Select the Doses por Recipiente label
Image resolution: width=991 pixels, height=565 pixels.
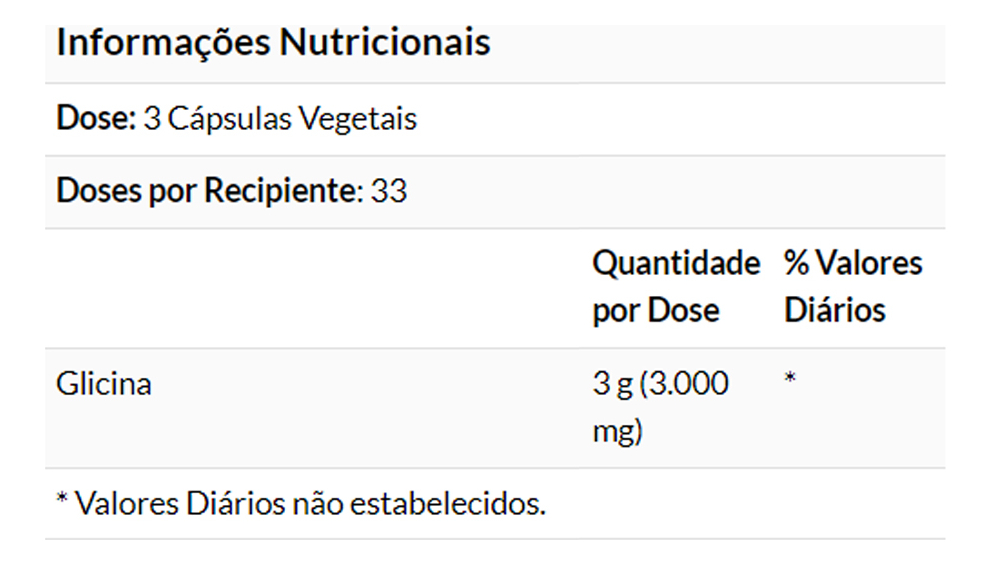pos(206,191)
